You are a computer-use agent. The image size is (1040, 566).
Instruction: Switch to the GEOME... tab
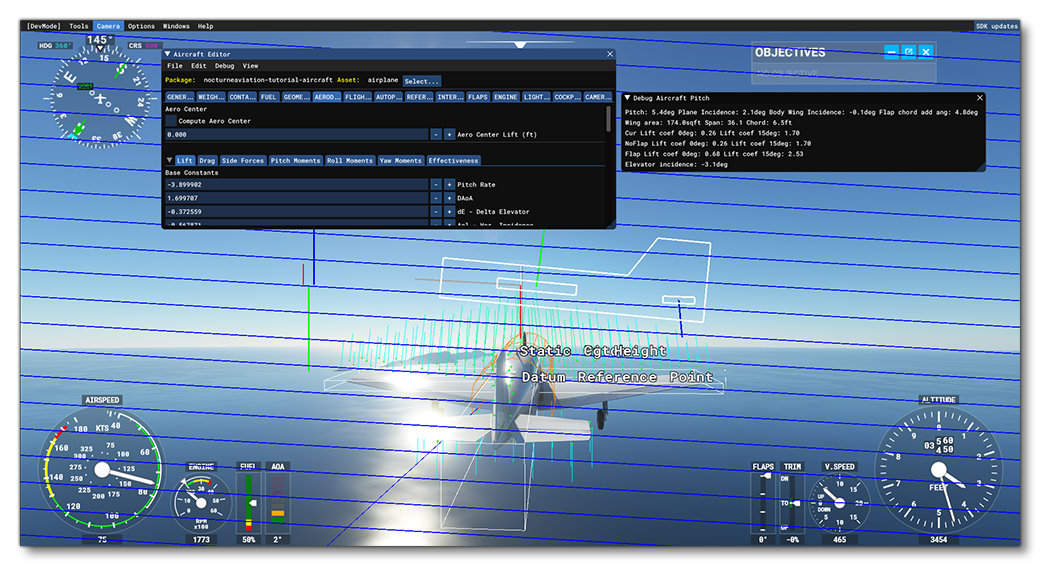click(x=295, y=97)
